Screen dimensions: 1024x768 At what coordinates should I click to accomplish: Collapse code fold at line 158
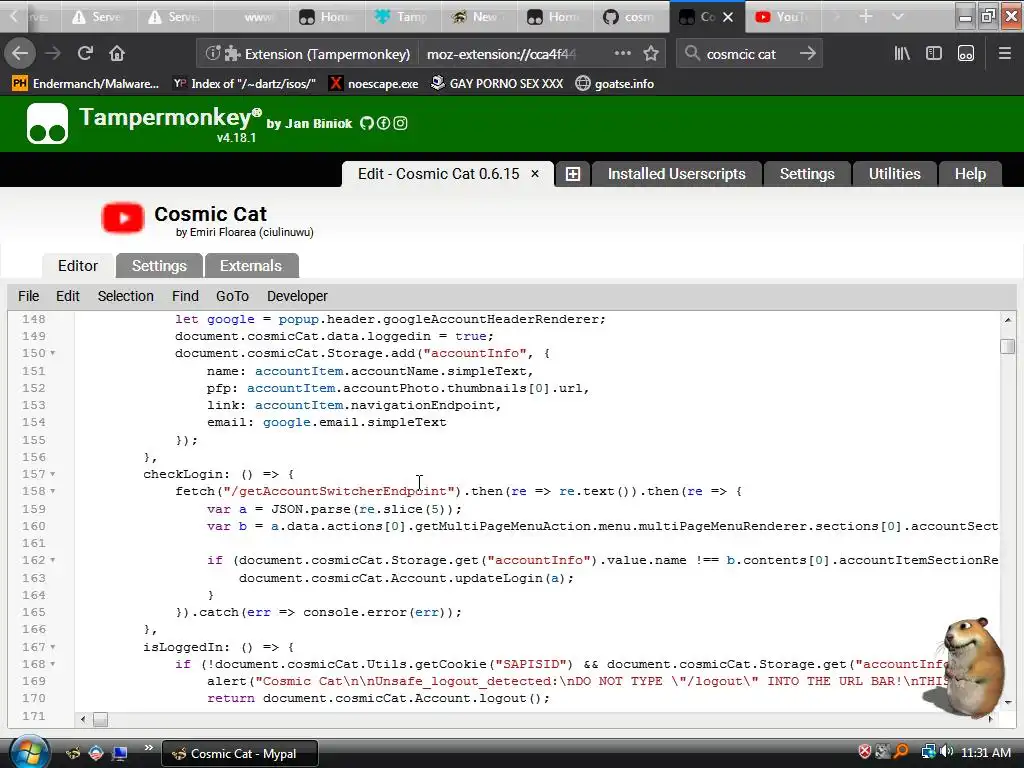(53, 491)
